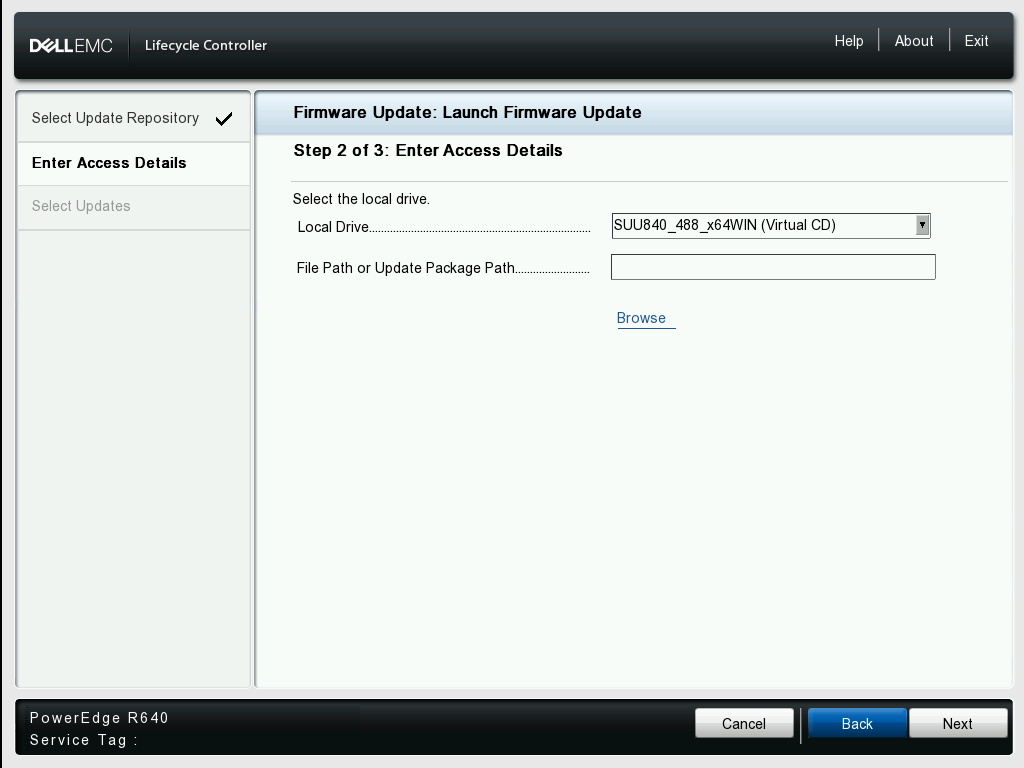This screenshot has width=1024, height=768.
Task: Open the Help page
Action: [848, 40]
